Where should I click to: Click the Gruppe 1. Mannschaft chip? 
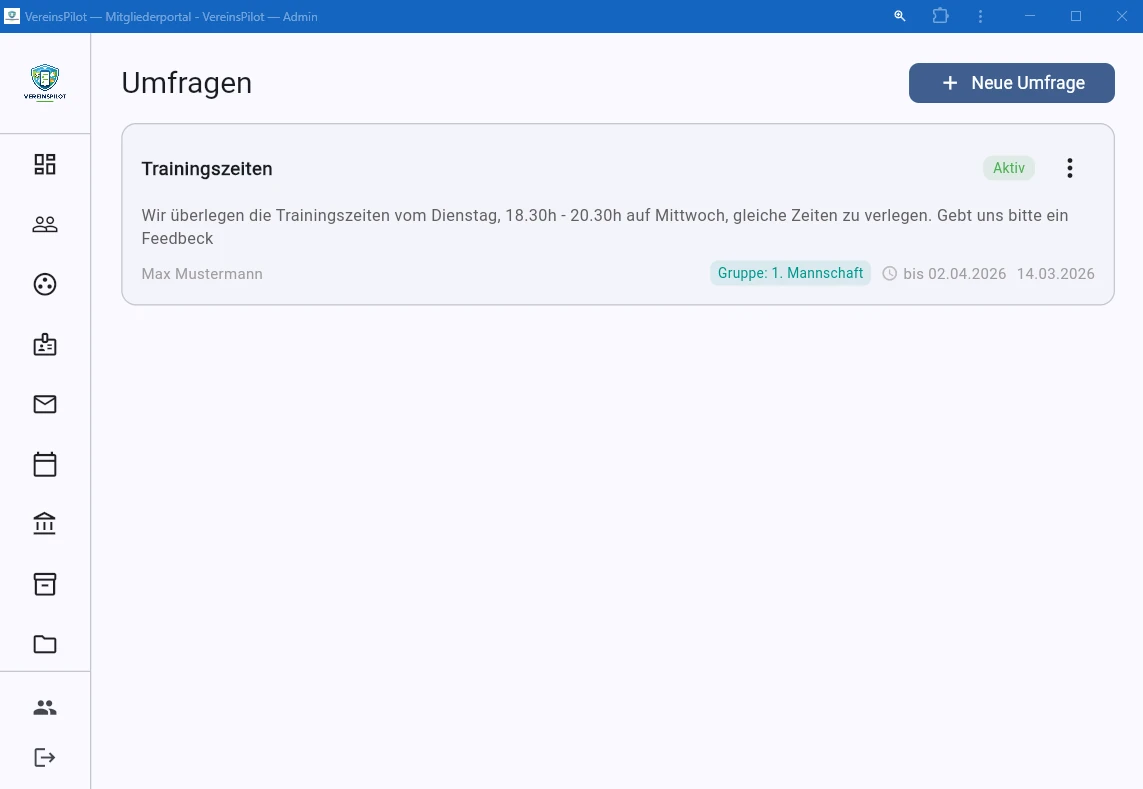tap(790, 273)
